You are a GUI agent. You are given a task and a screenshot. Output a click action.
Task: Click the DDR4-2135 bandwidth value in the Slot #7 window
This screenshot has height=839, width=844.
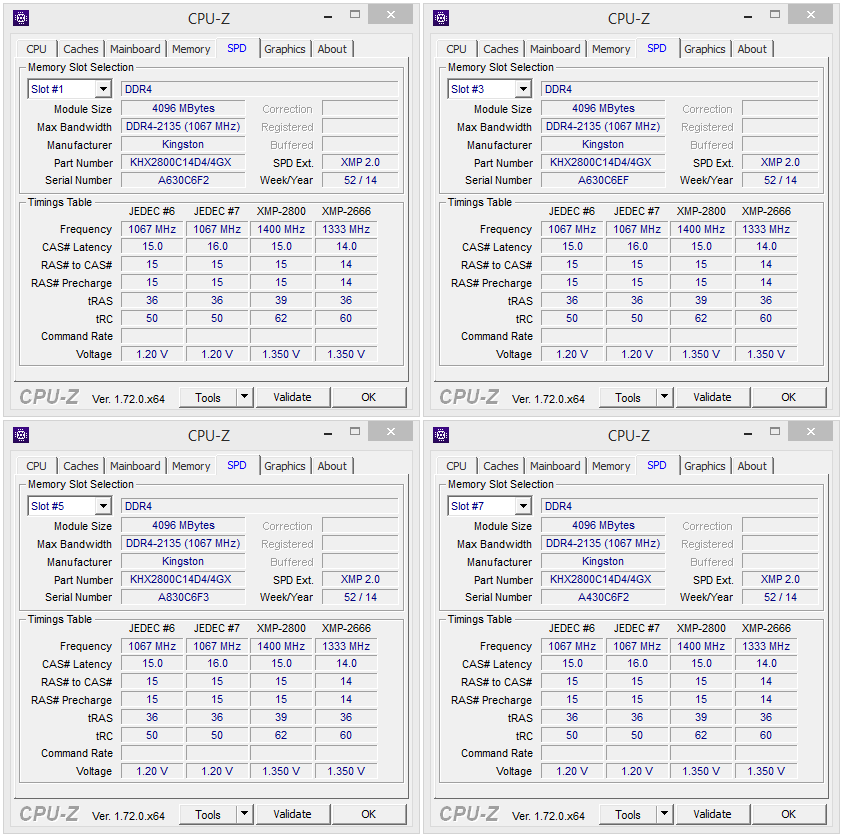pyautogui.click(x=603, y=544)
